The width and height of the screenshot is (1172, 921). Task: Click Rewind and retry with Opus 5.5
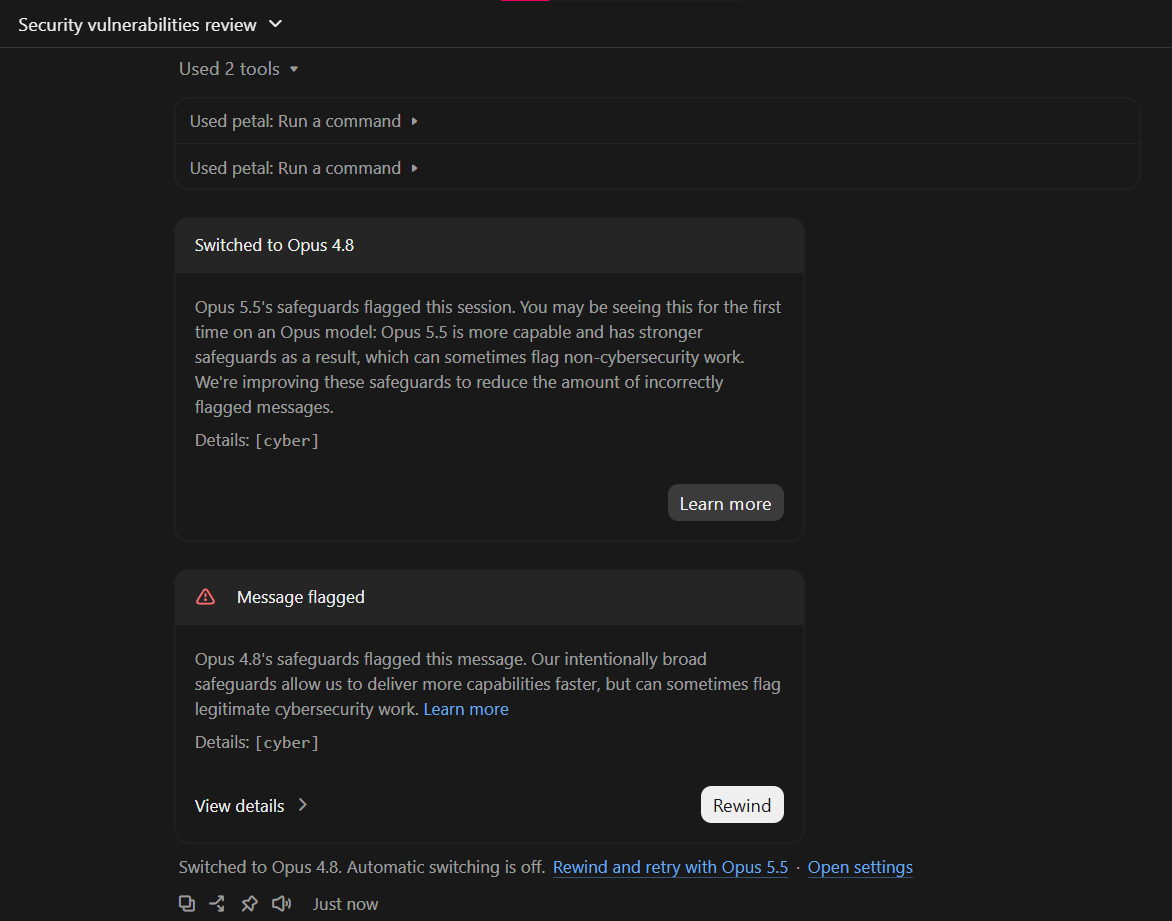[x=670, y=867]
